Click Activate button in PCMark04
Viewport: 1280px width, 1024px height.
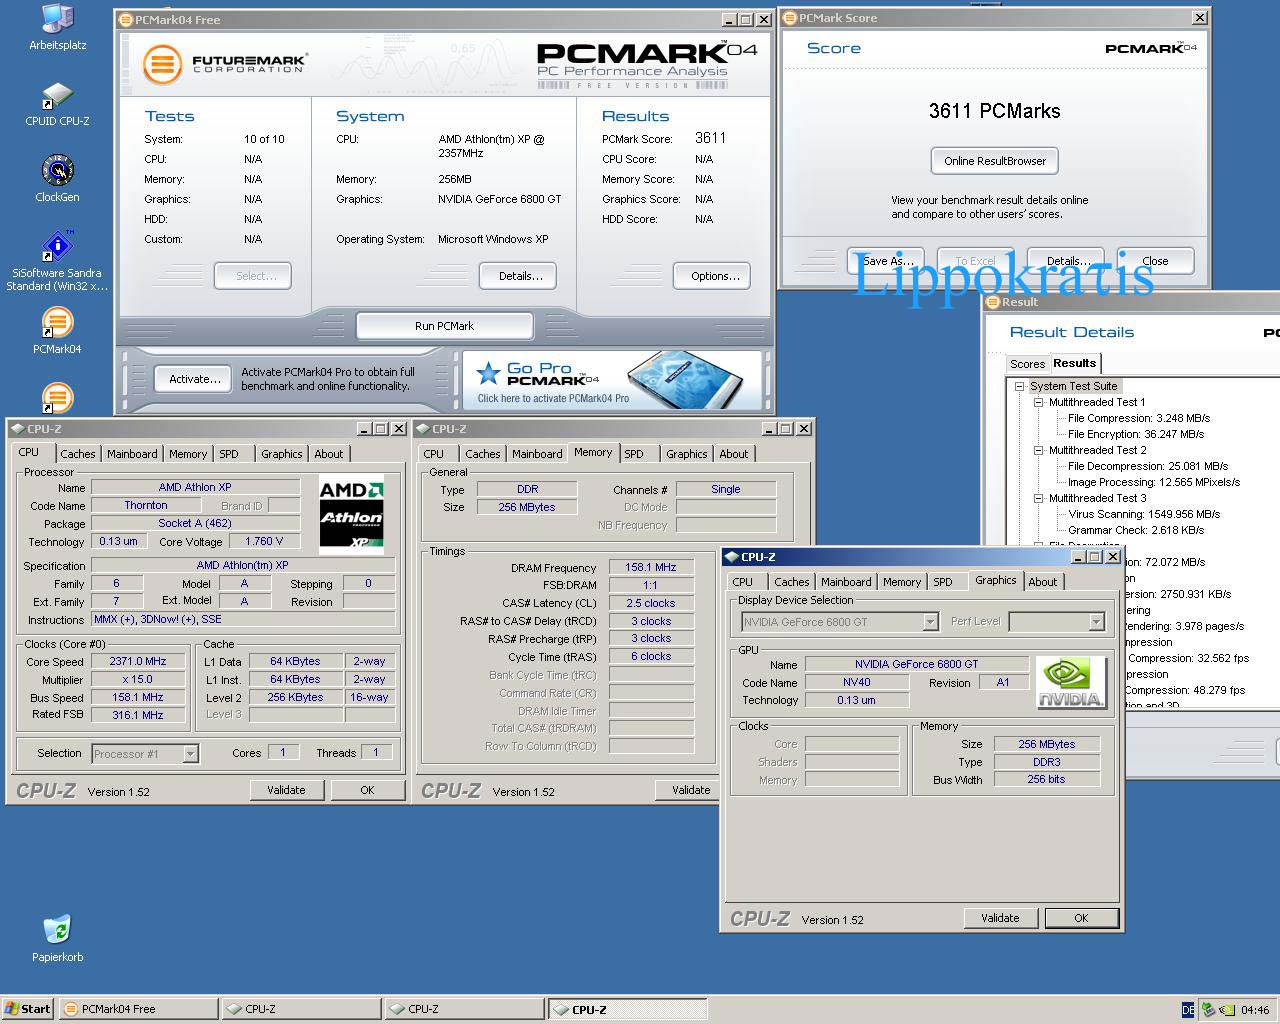click(x=195, y=379)
